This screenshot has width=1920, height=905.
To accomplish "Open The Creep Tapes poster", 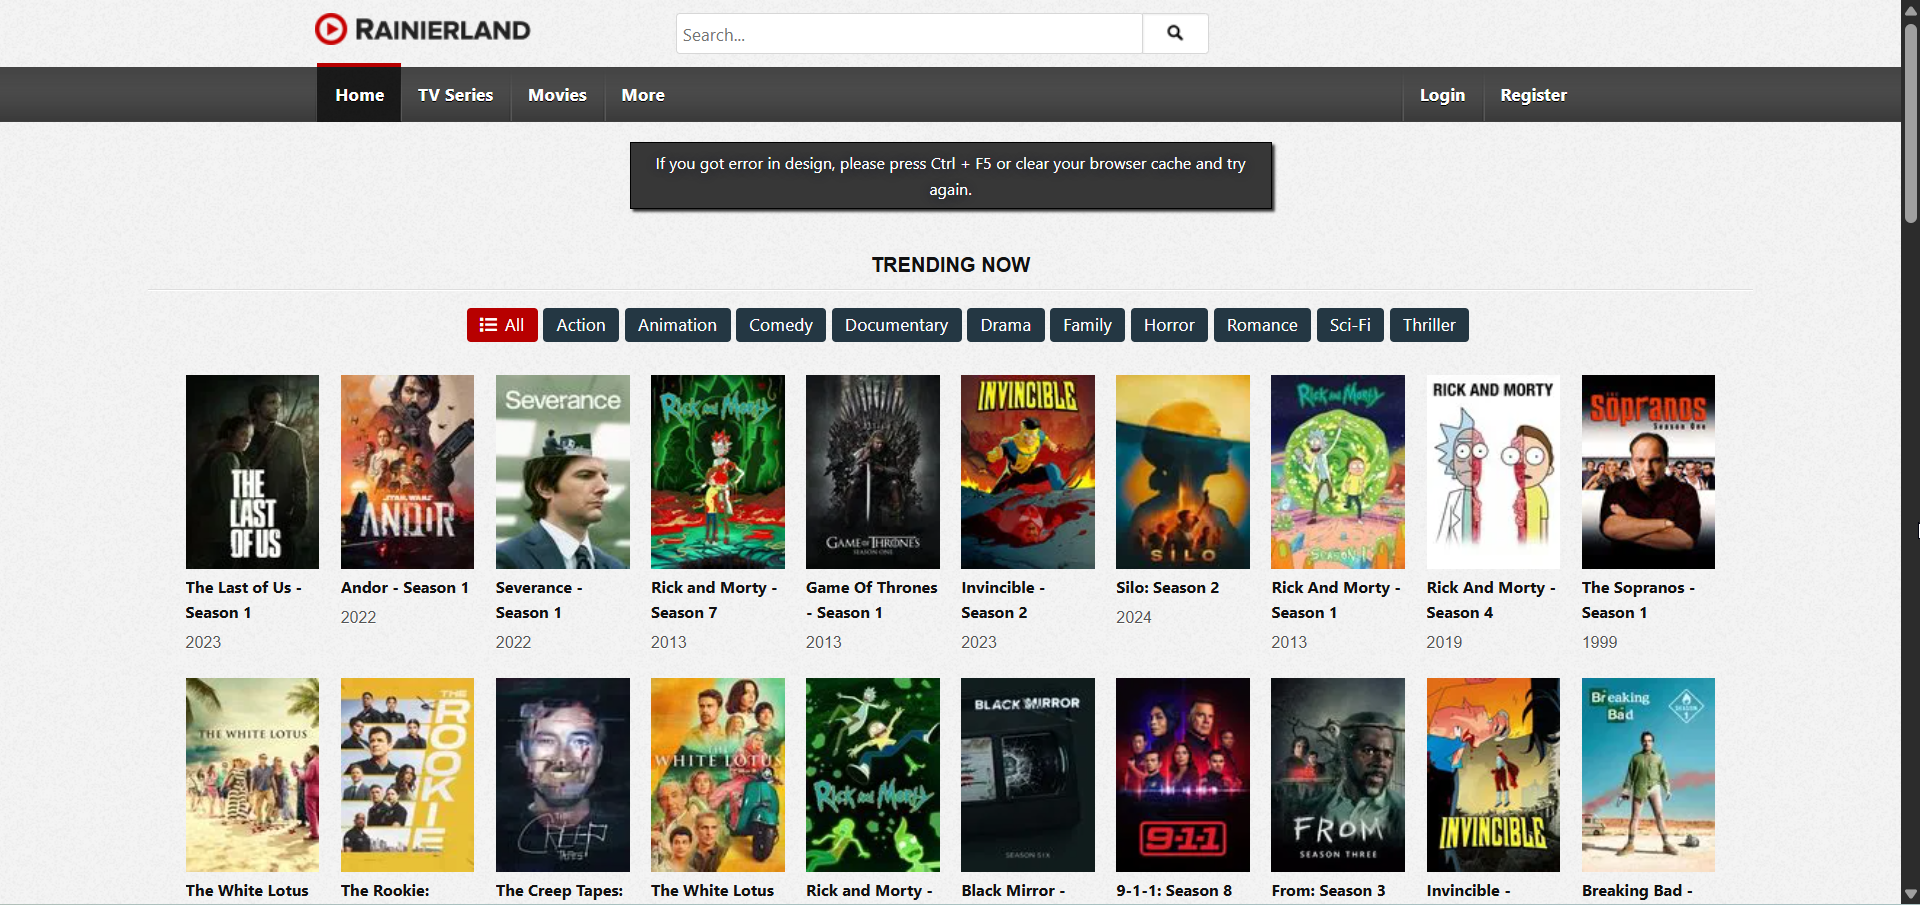I will [563, 775].
